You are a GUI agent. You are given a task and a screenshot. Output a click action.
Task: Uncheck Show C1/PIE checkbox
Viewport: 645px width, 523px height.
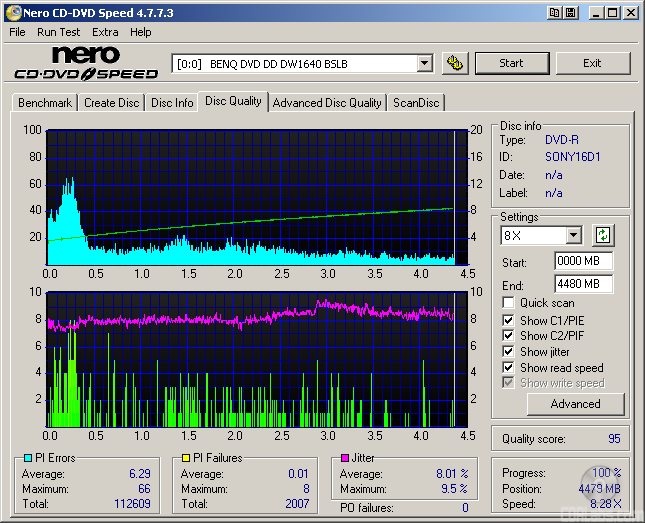[510, 320]
